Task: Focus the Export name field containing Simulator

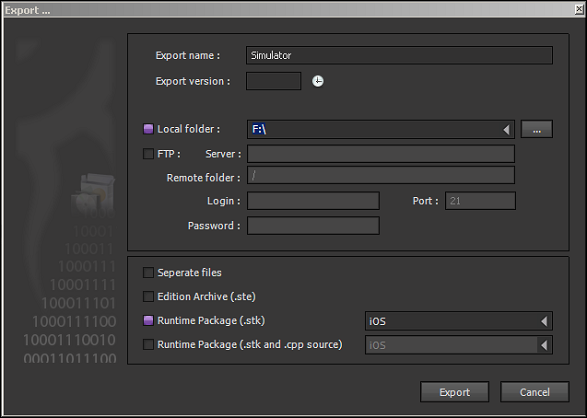Action: coord(399,55)
